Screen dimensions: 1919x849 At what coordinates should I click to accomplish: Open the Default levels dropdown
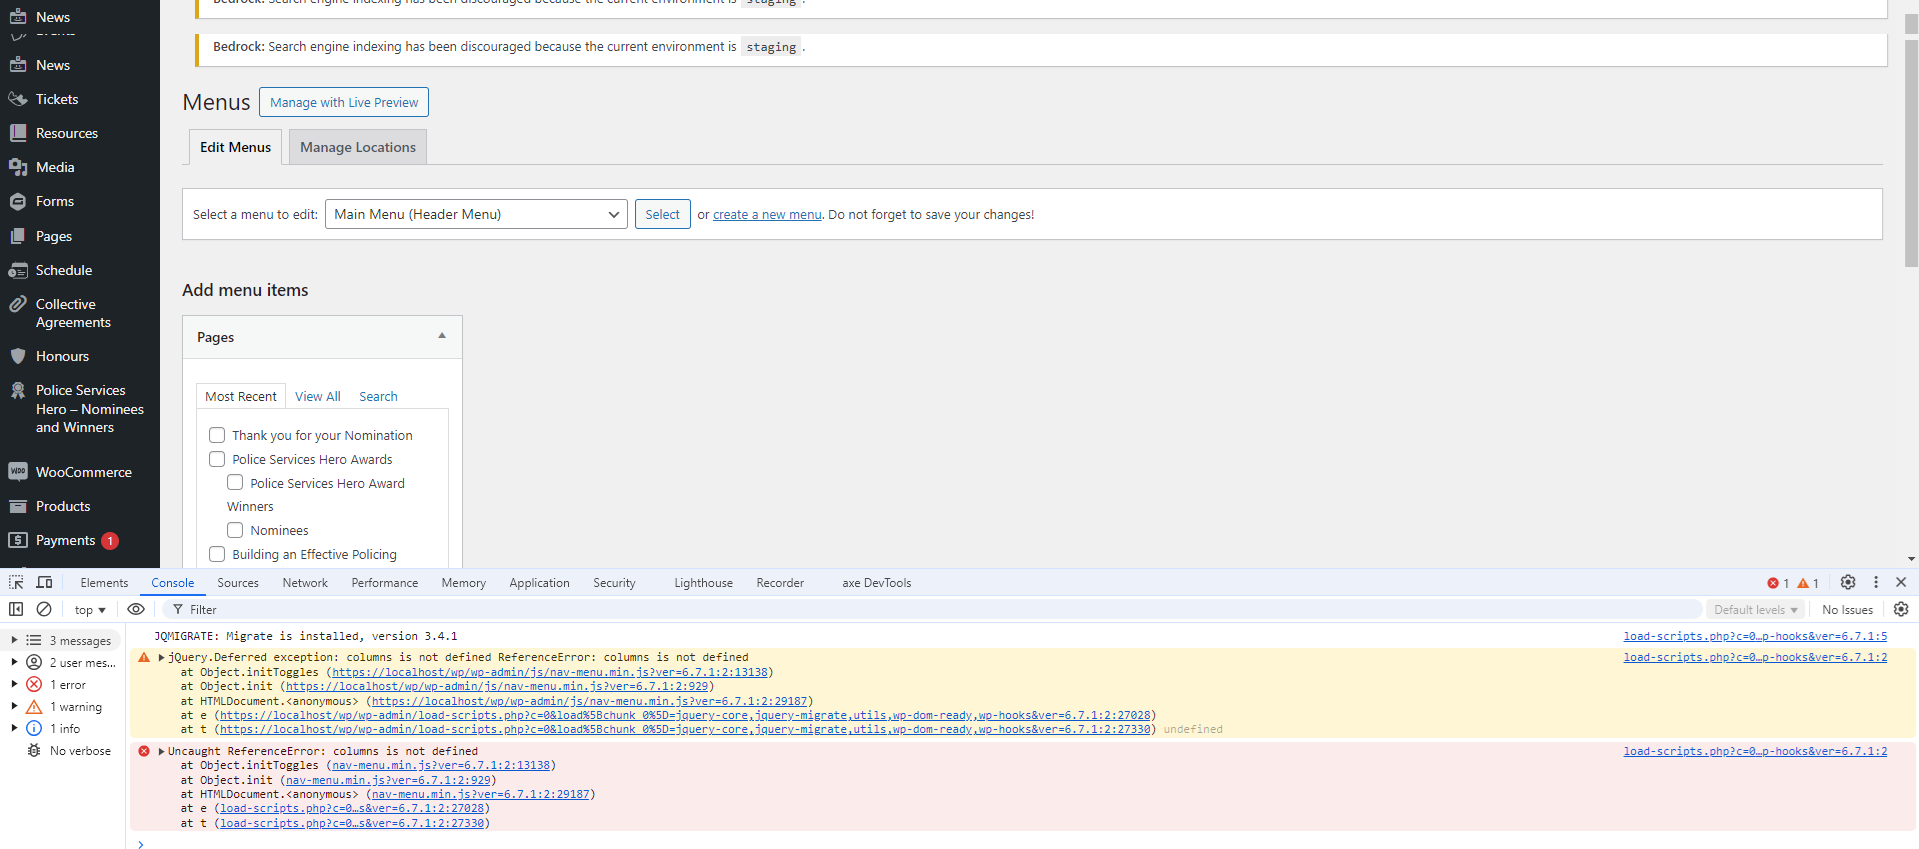tap(1755, 610)
